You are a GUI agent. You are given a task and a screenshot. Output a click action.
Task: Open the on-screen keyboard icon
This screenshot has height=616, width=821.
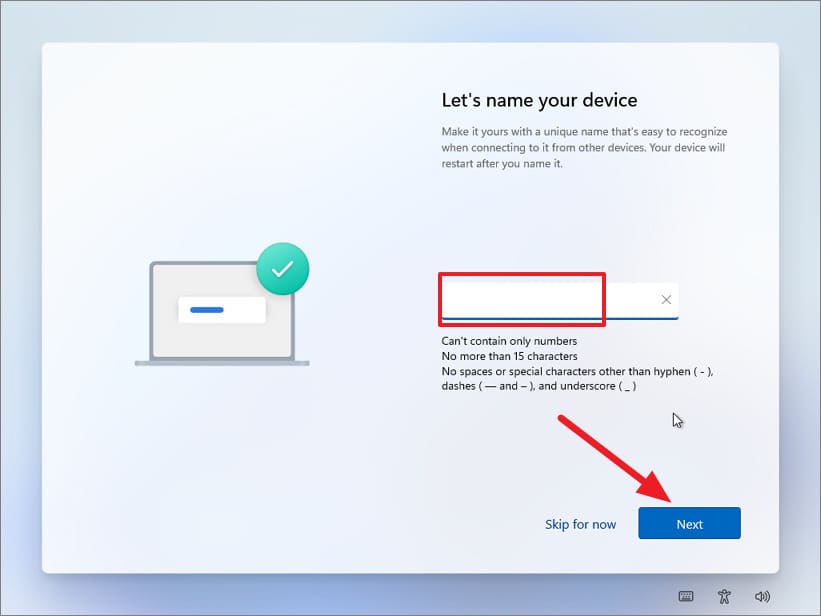[686, 596]
